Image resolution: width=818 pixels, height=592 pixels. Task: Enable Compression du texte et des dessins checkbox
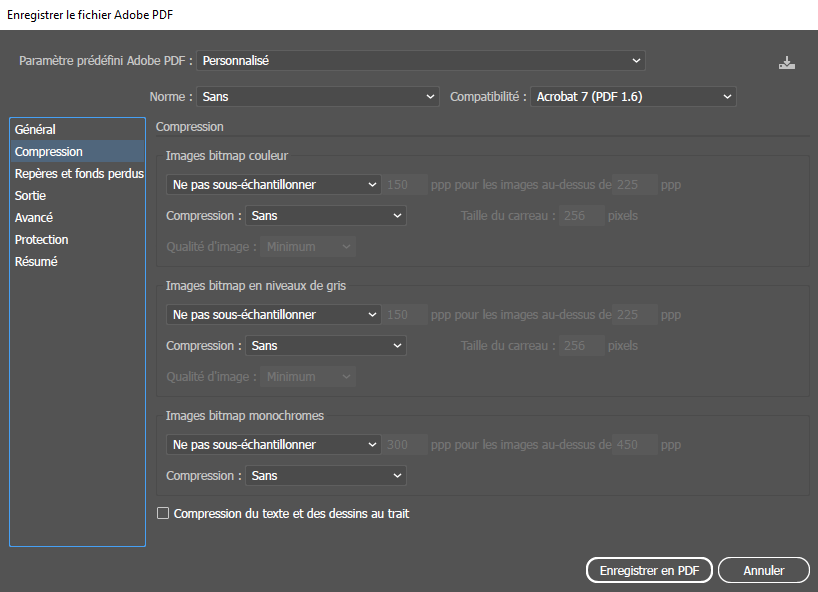(164, 514)
